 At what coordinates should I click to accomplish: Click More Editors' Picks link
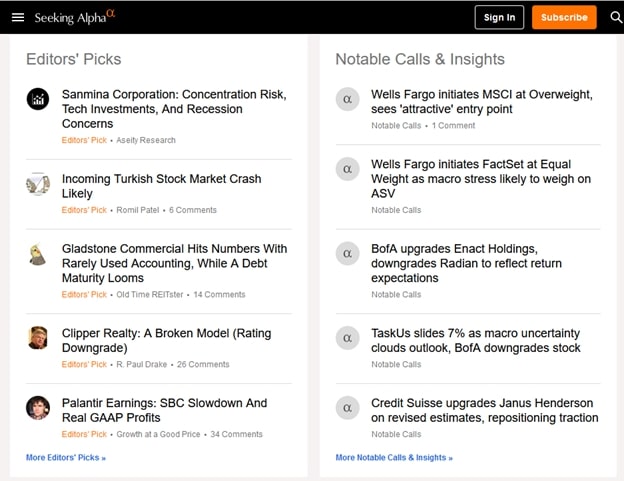click(66, 458)
